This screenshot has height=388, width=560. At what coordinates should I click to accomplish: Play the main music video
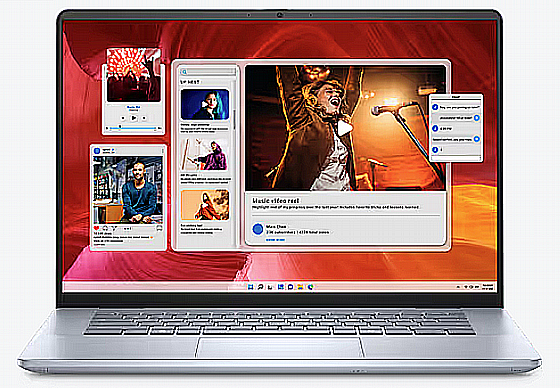pyautogui.click(x=344, y=128)
